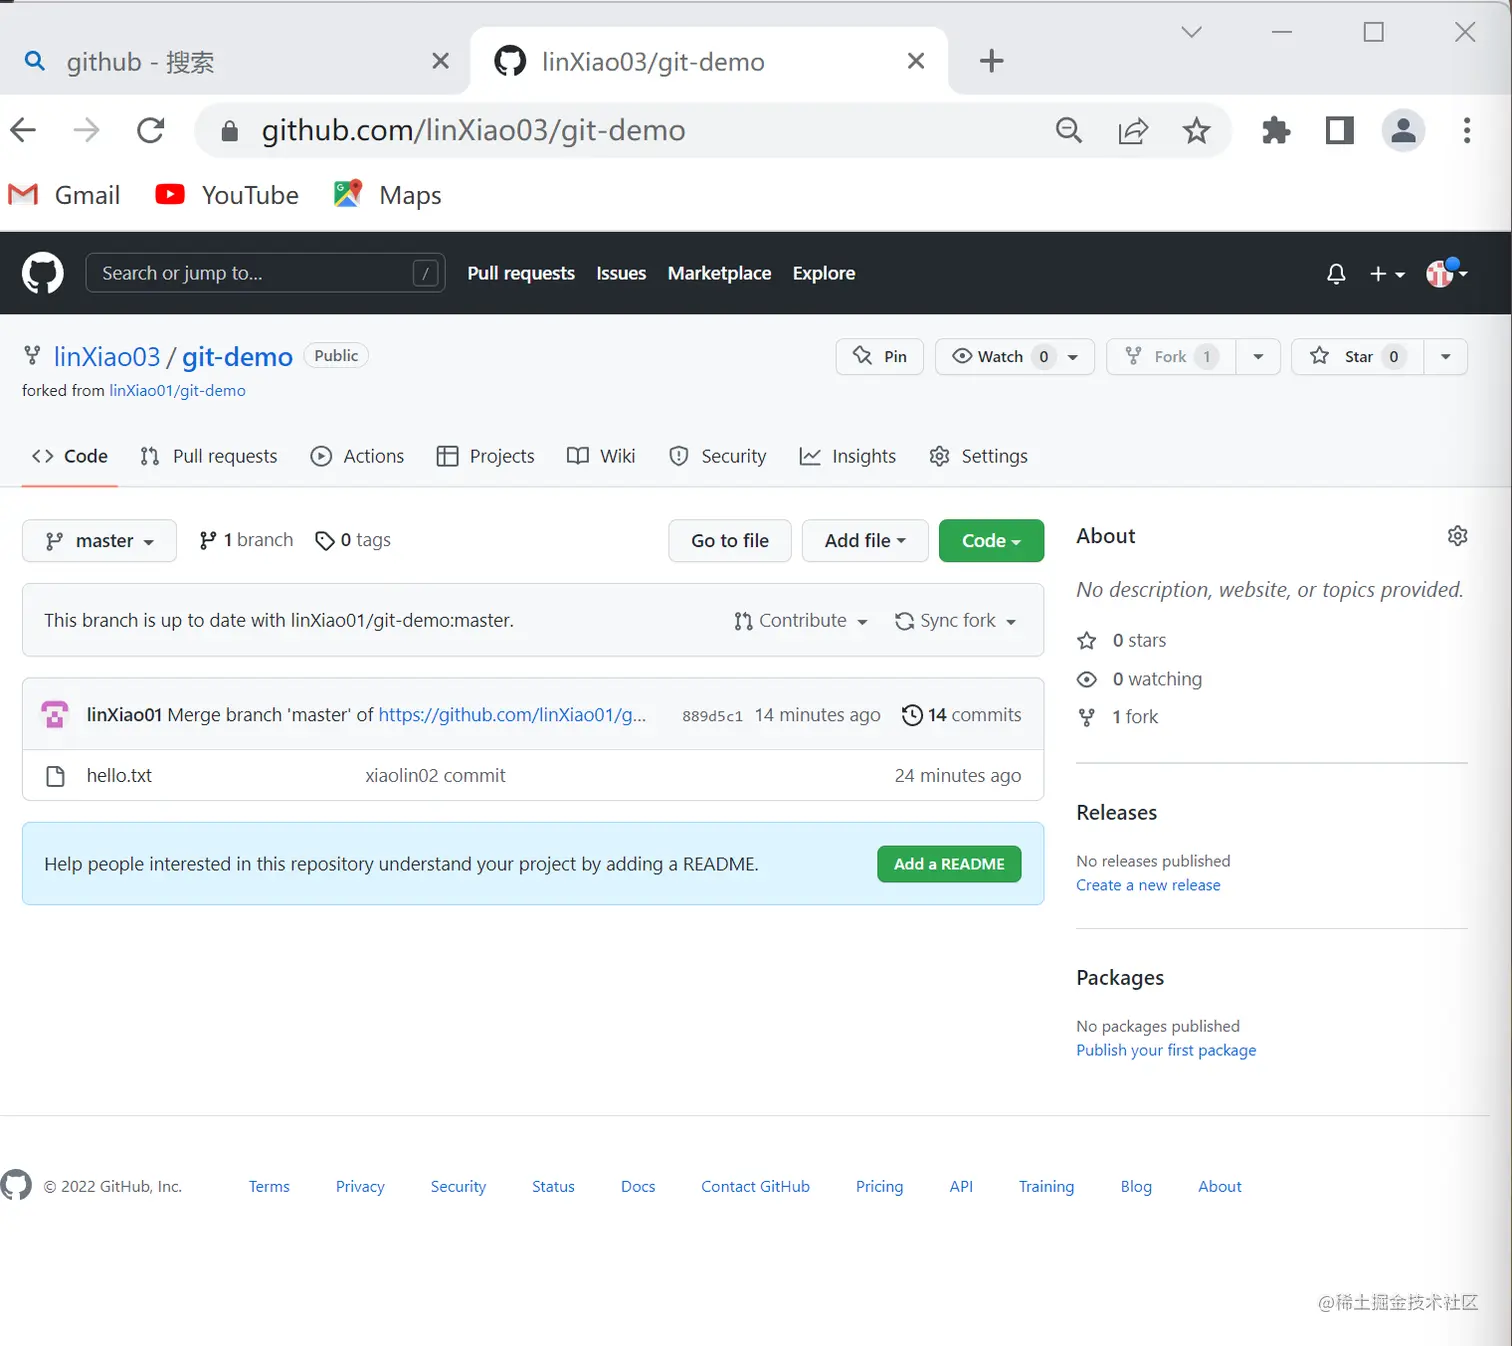Open the Chrome three-dot menu
The width and height of the screenshot is (1512, 1346).
1467,130
